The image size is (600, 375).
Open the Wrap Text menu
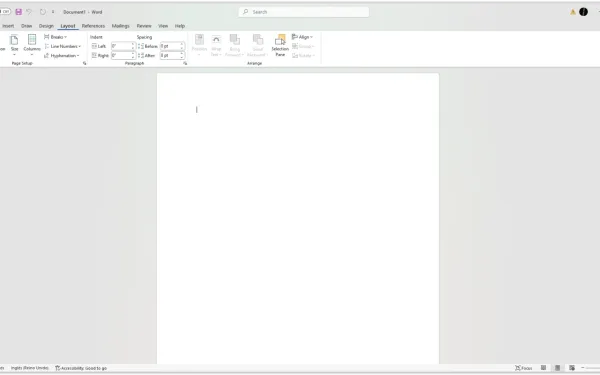(x=216, y=45)
